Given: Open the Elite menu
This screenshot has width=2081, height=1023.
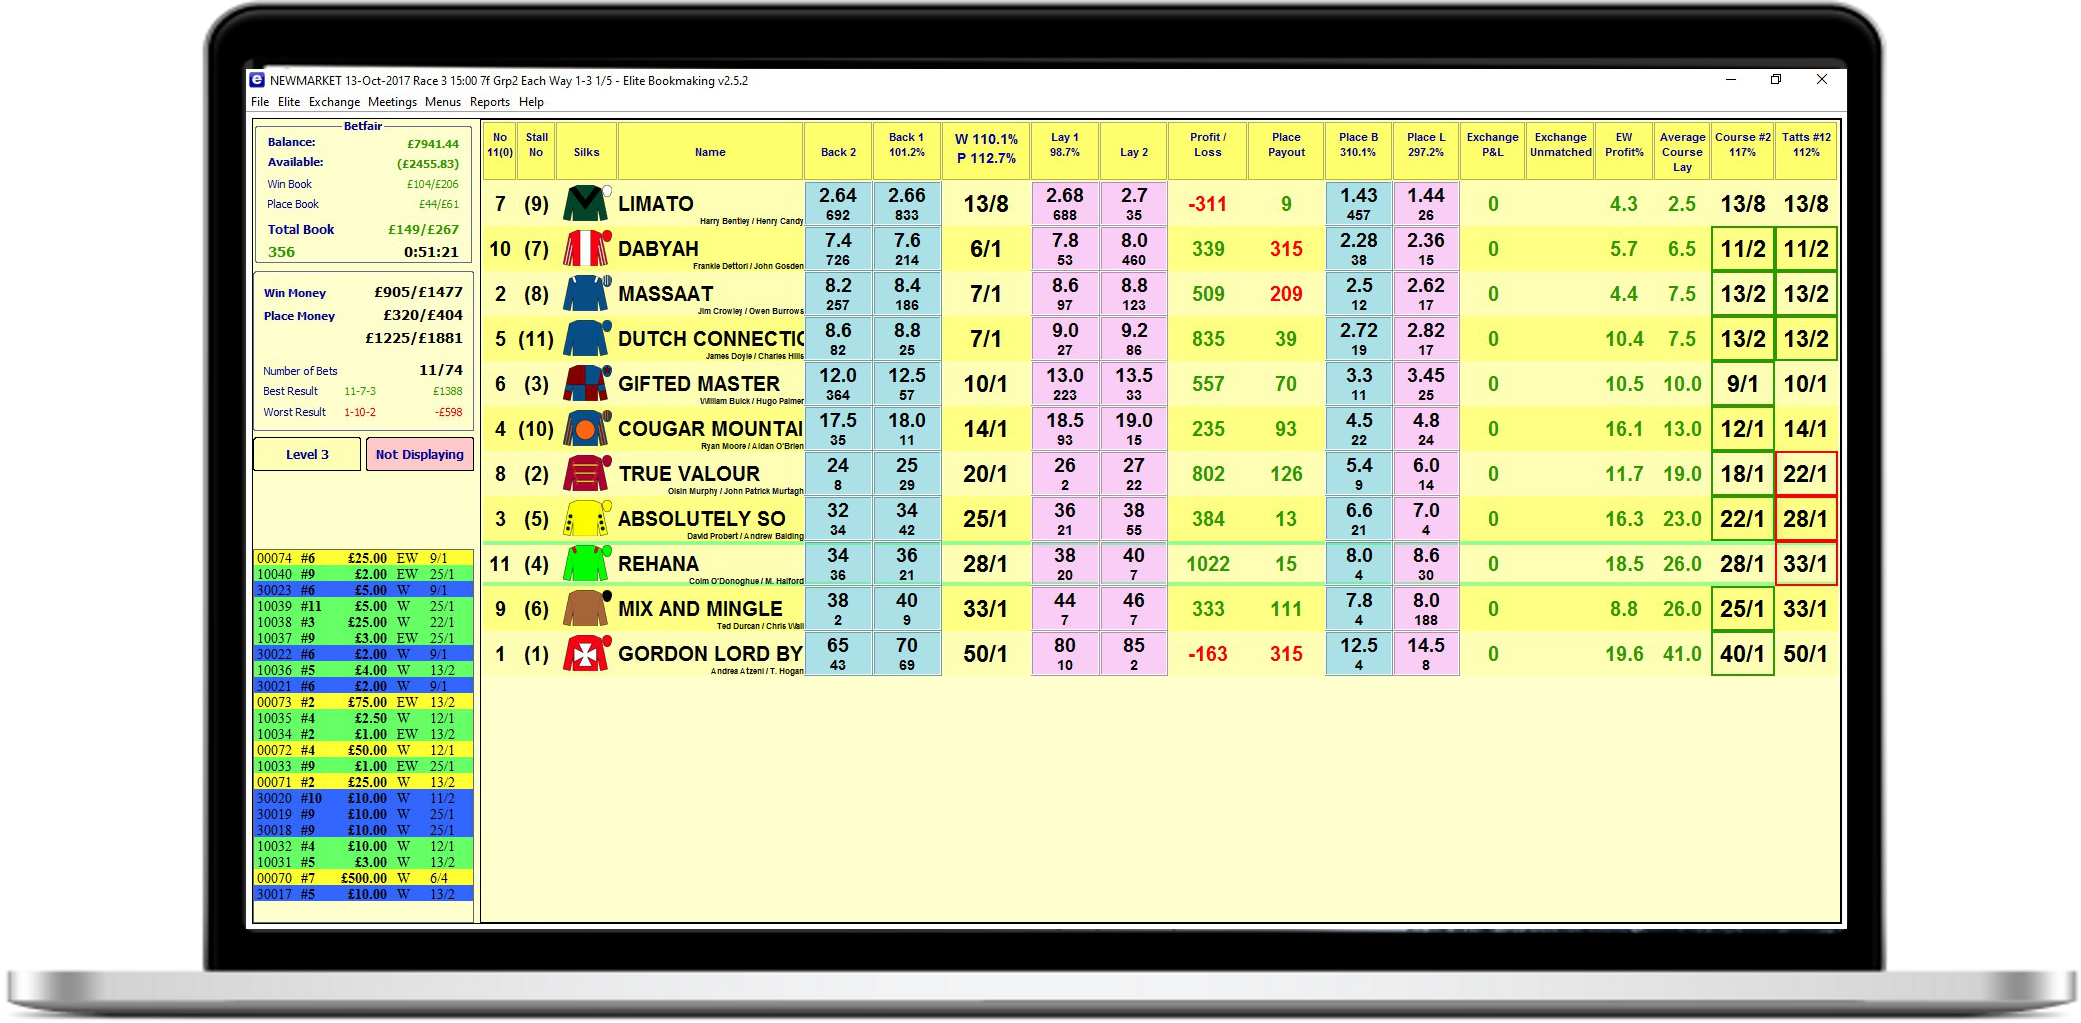Looking at the screenshot, I should [x=289, y=102].
